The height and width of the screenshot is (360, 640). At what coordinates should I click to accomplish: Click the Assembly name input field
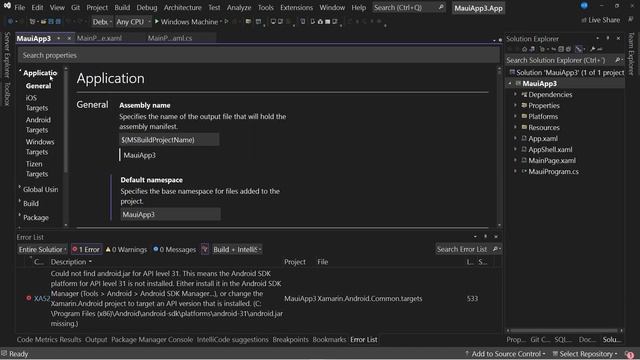[169, 140]
